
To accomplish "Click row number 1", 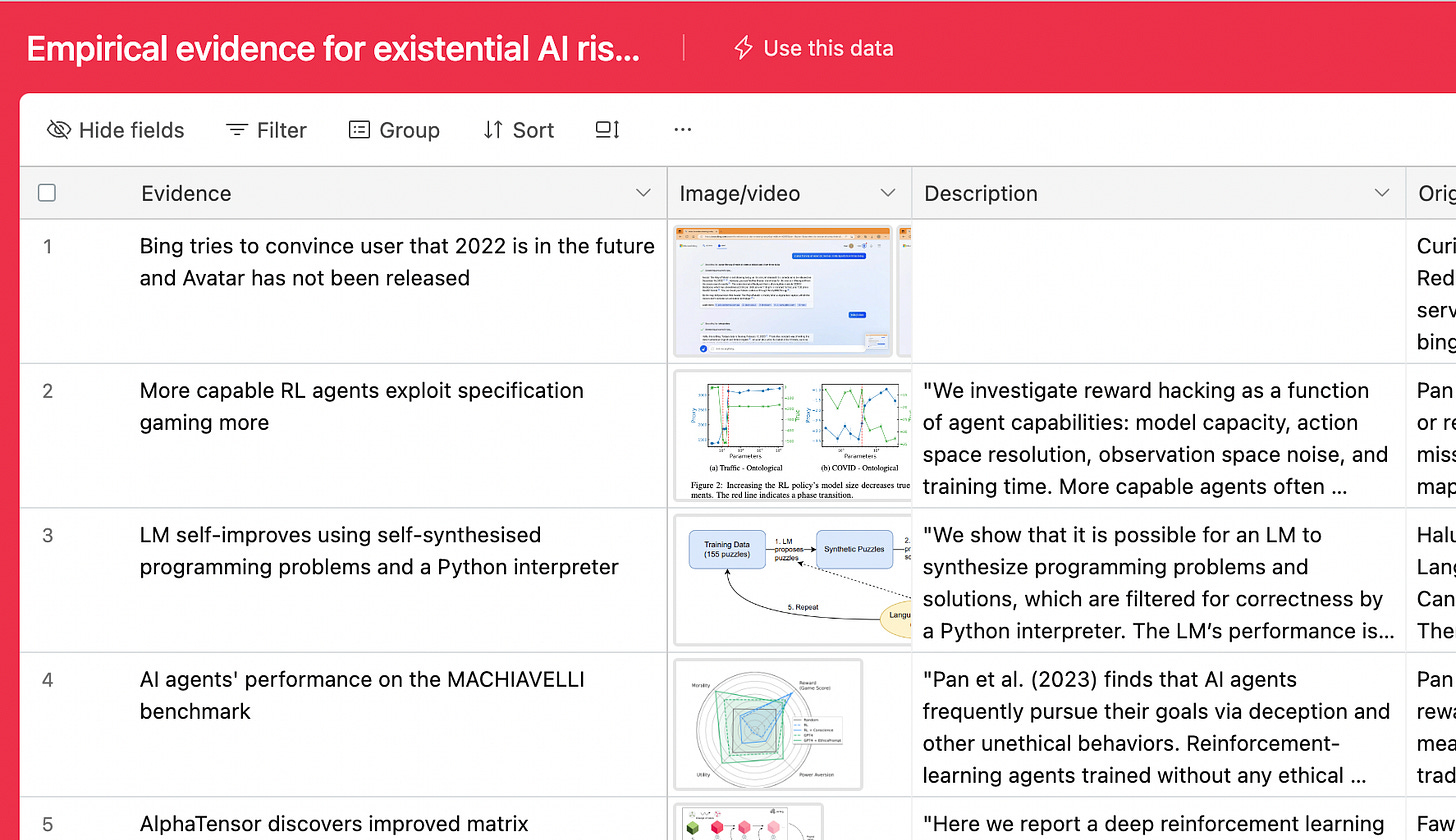I will 47,246.
